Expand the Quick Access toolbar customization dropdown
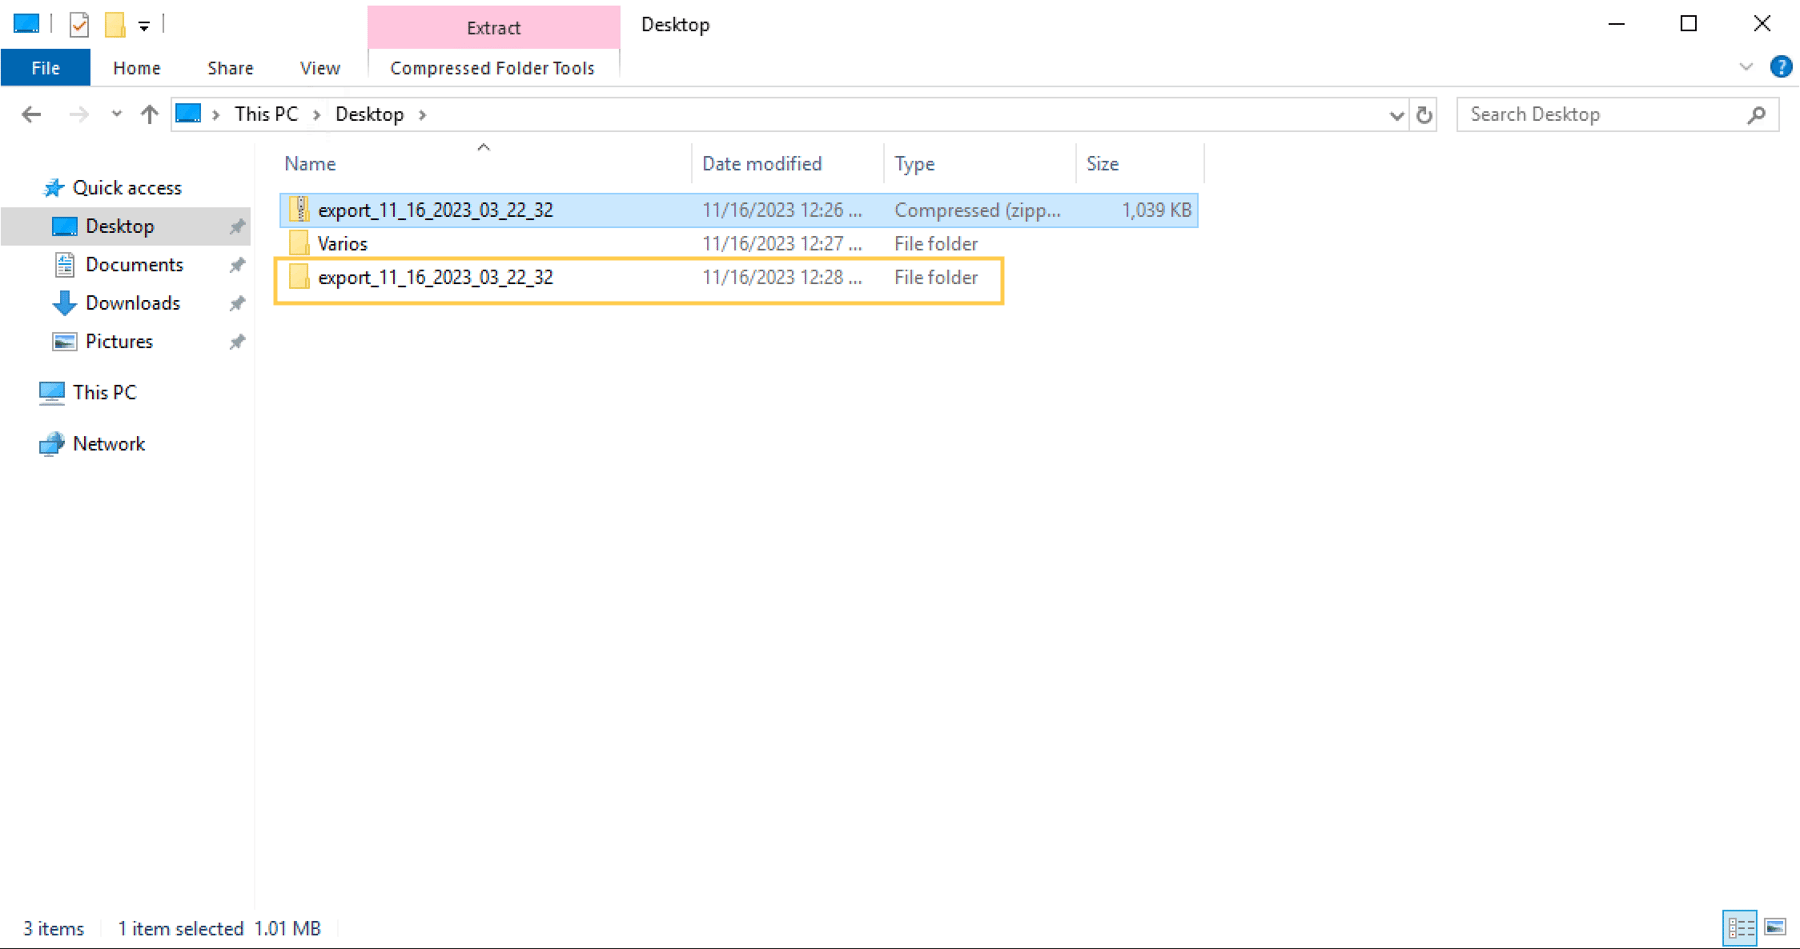The width and height of the screenshot is (1800, 949). click(x=145, y=24)
